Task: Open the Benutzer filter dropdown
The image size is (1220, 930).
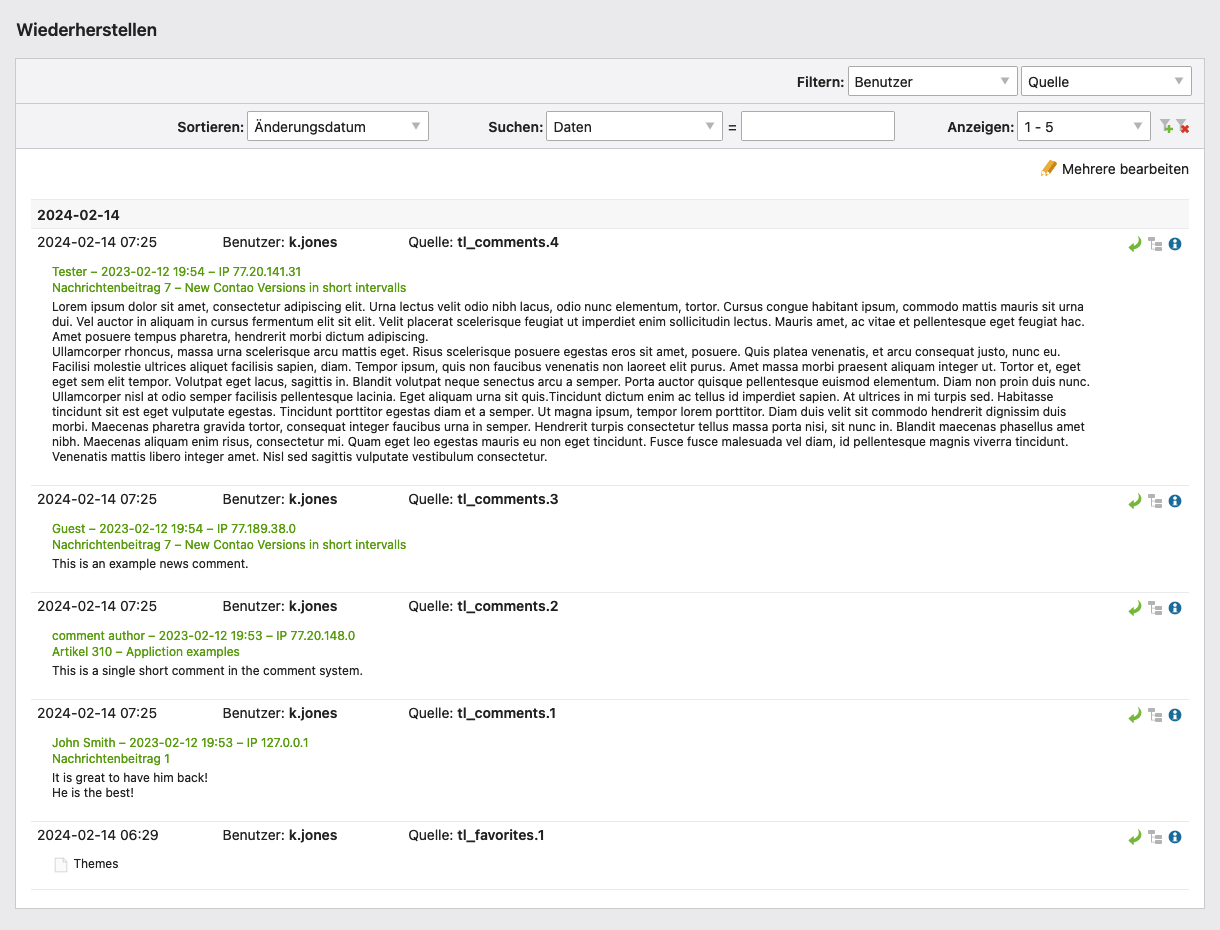Action: pyautogui.click(x=932, y=82)
